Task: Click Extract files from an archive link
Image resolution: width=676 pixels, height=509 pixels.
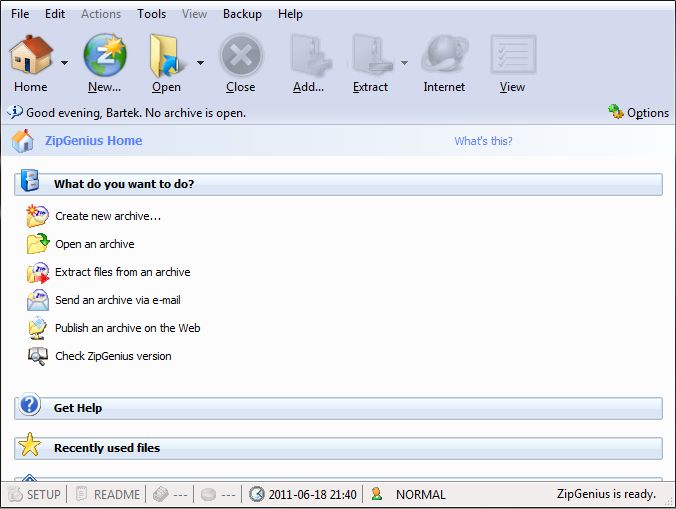Action: pyautogui.click(x=122, y=272)
